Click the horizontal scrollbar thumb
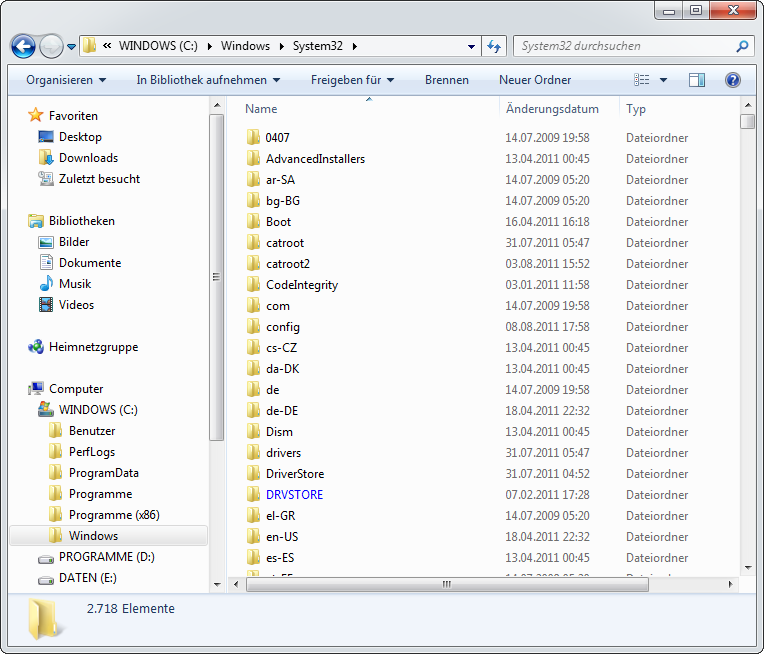This screenshot has height=654, width=764. [447, 584]
